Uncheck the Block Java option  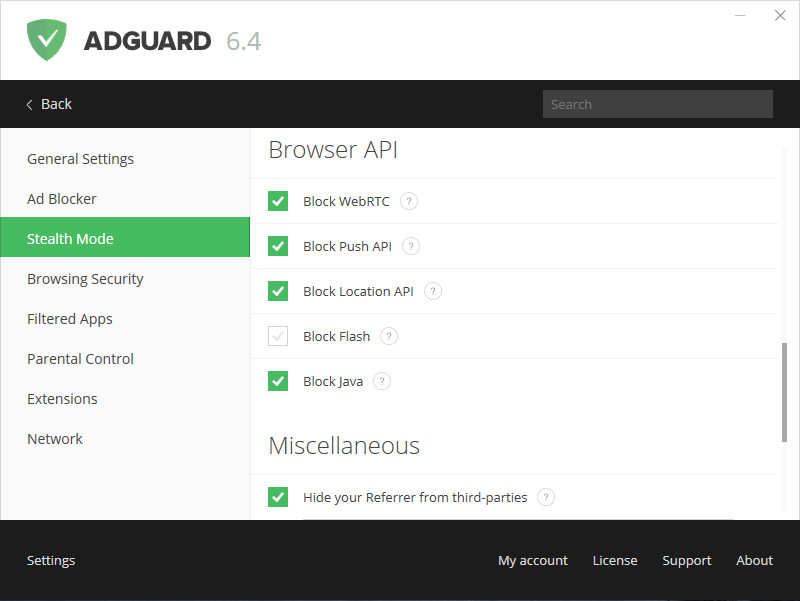pos(278,381)
